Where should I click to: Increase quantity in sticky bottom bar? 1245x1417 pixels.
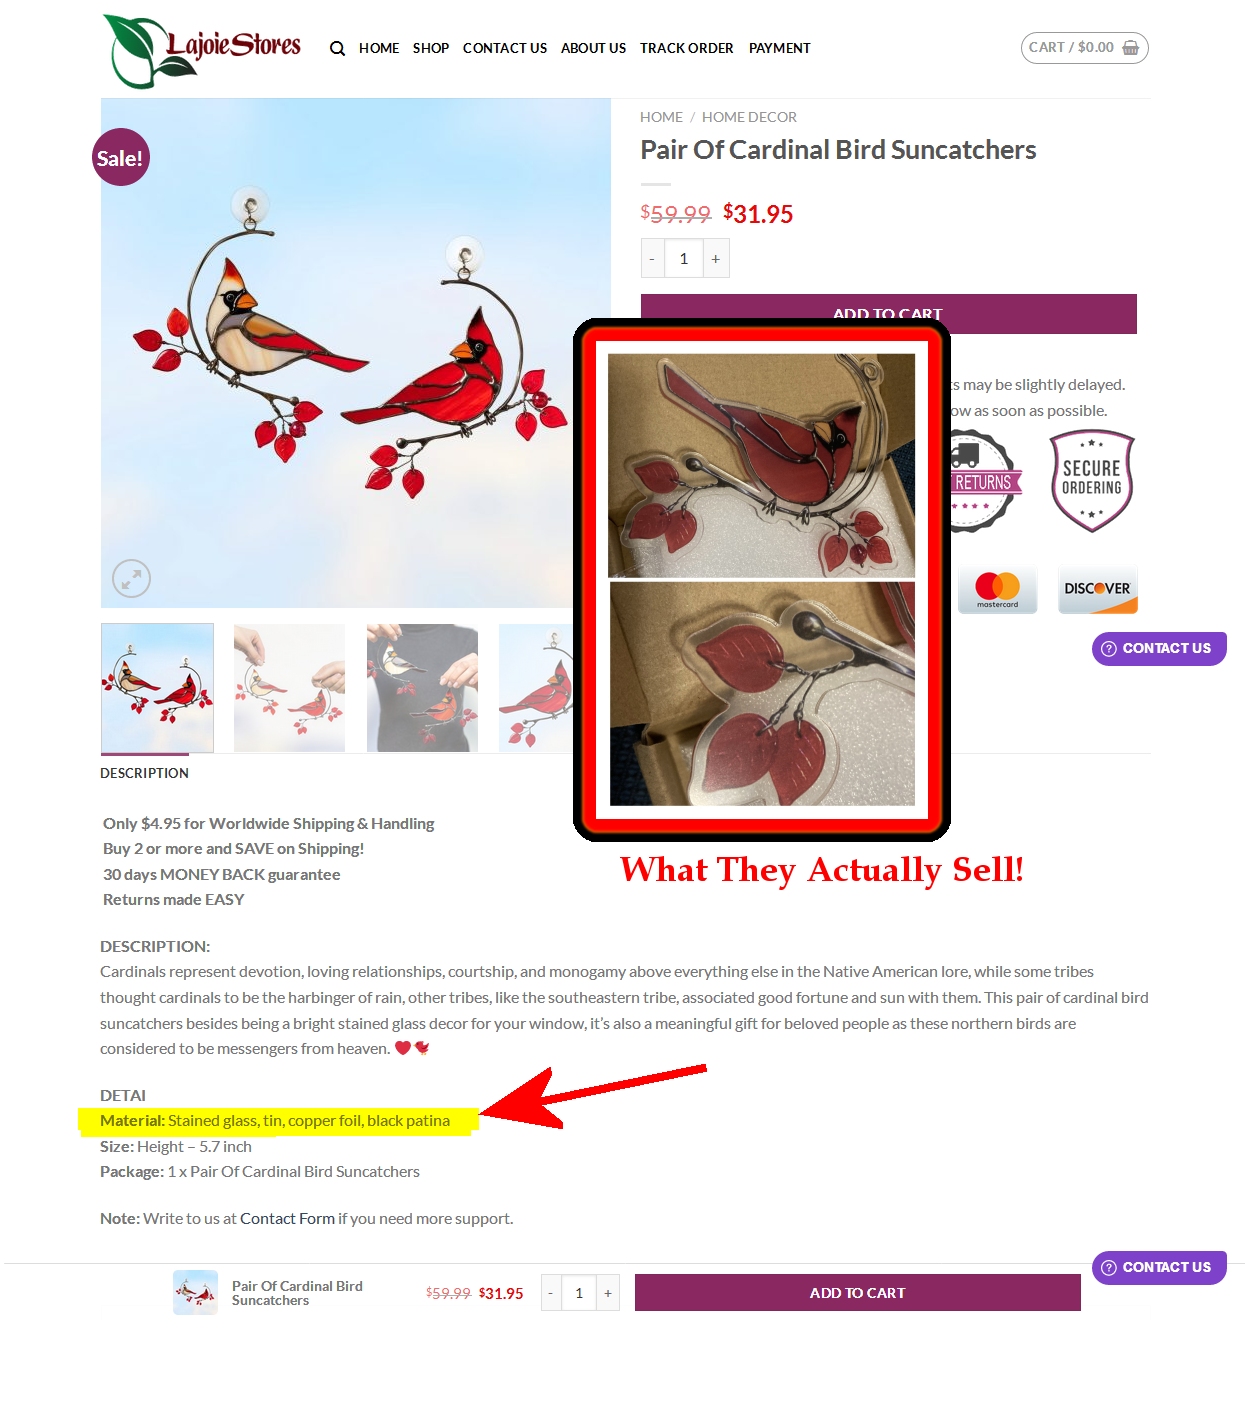(x=608, y=1293)
